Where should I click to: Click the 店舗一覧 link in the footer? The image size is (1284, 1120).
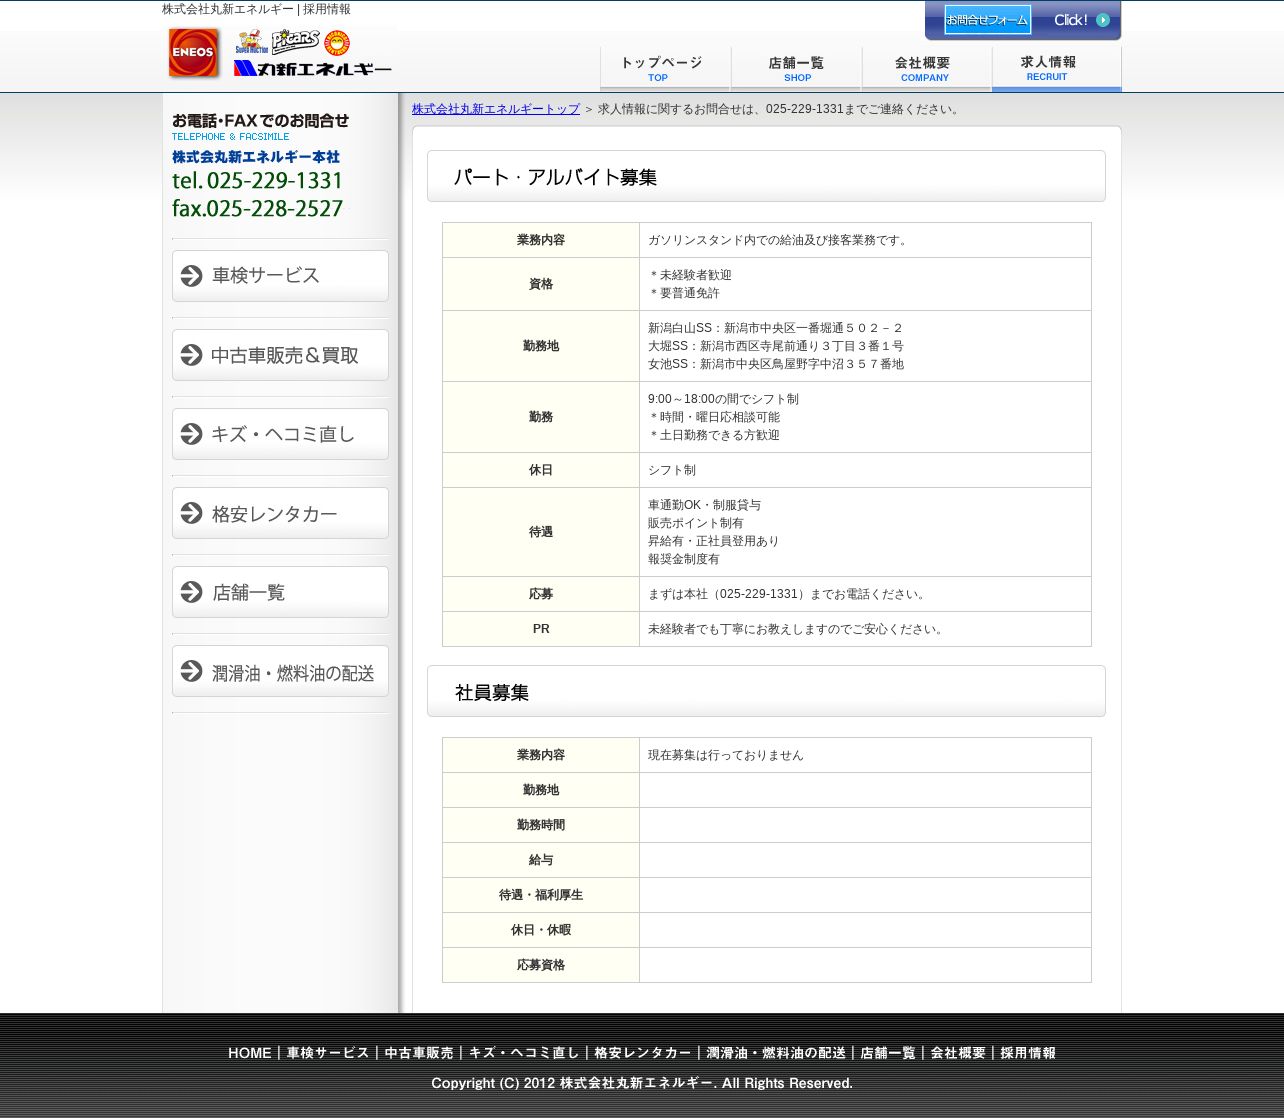(888, 1053)
